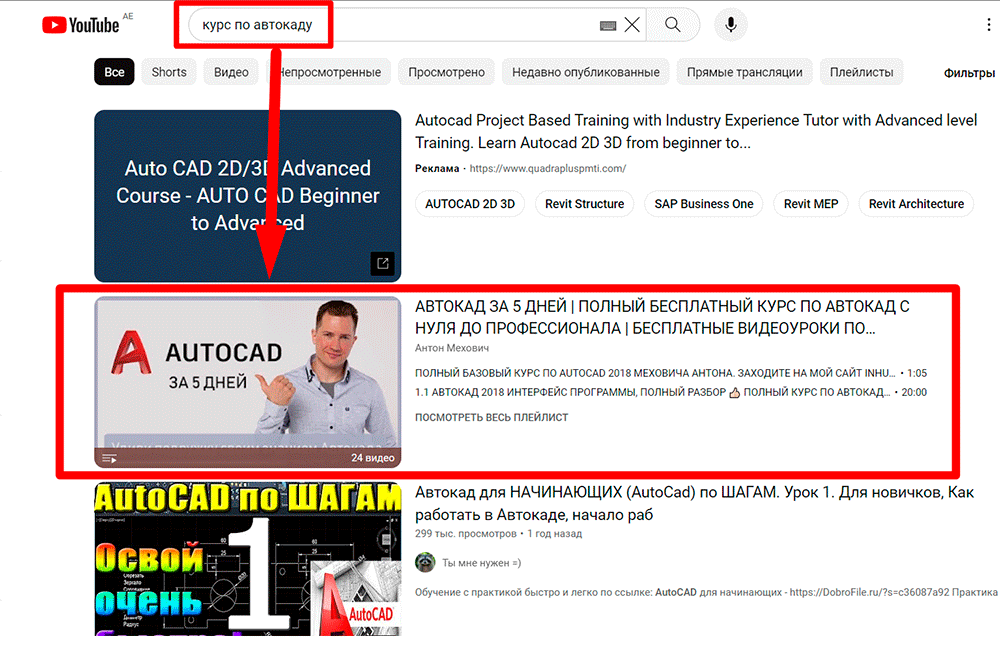Play the ПОЛНЫЙ БАЗОВЫЙ КУРС 1:05 video
This screenshot has width=1000, height=667.
tap(671, 373)
